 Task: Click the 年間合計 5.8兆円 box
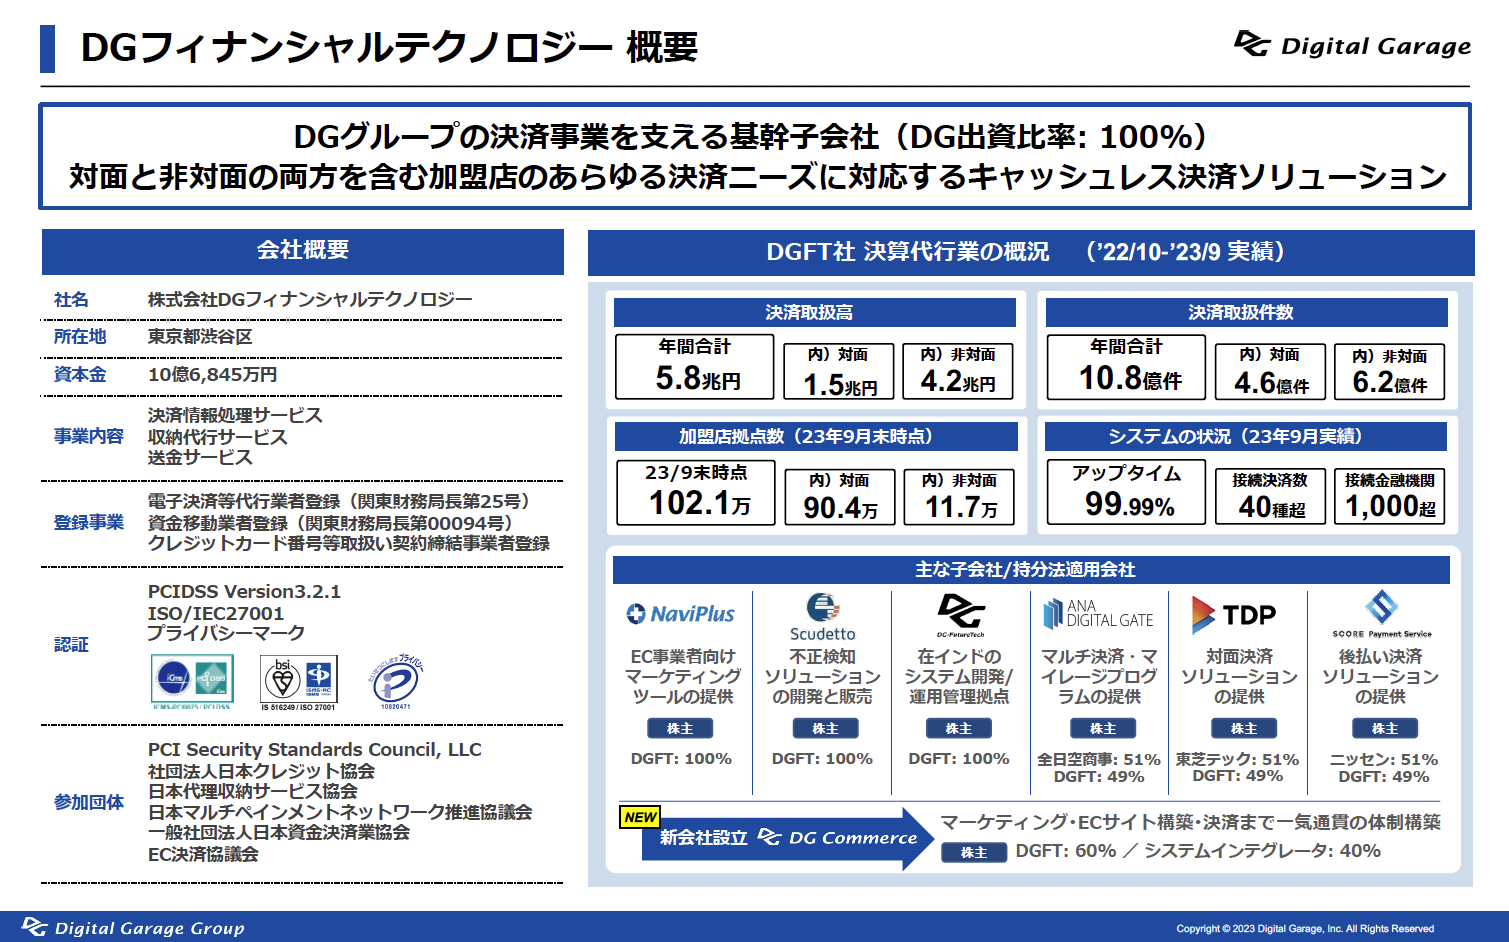[695, 367]
